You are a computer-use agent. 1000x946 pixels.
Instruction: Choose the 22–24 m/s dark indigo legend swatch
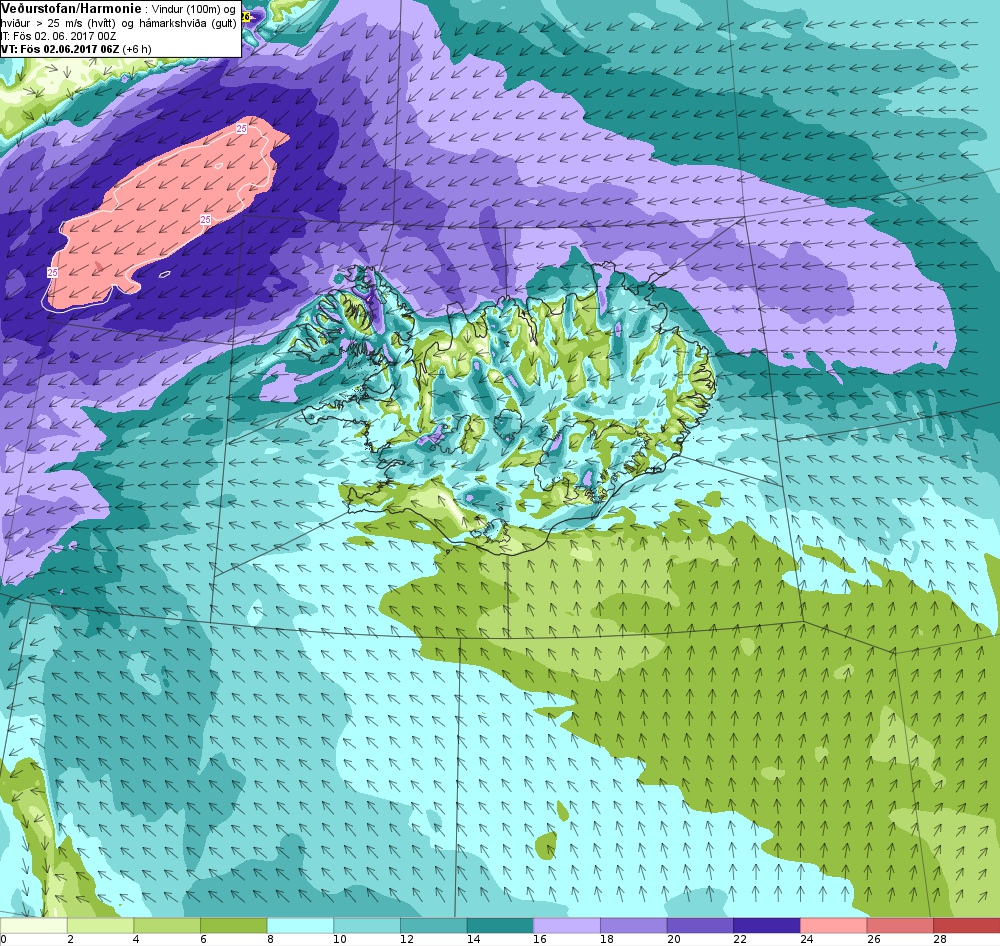pyautogui.click(x=767, y=925)
